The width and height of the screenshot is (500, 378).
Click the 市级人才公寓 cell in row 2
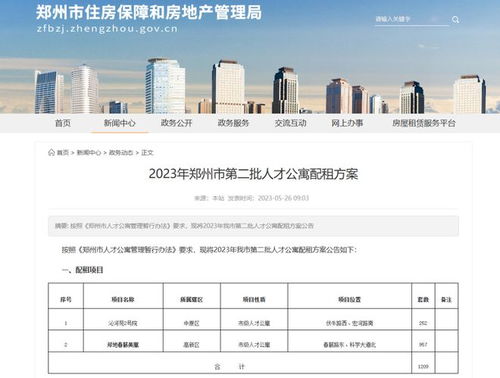(254, 345)
